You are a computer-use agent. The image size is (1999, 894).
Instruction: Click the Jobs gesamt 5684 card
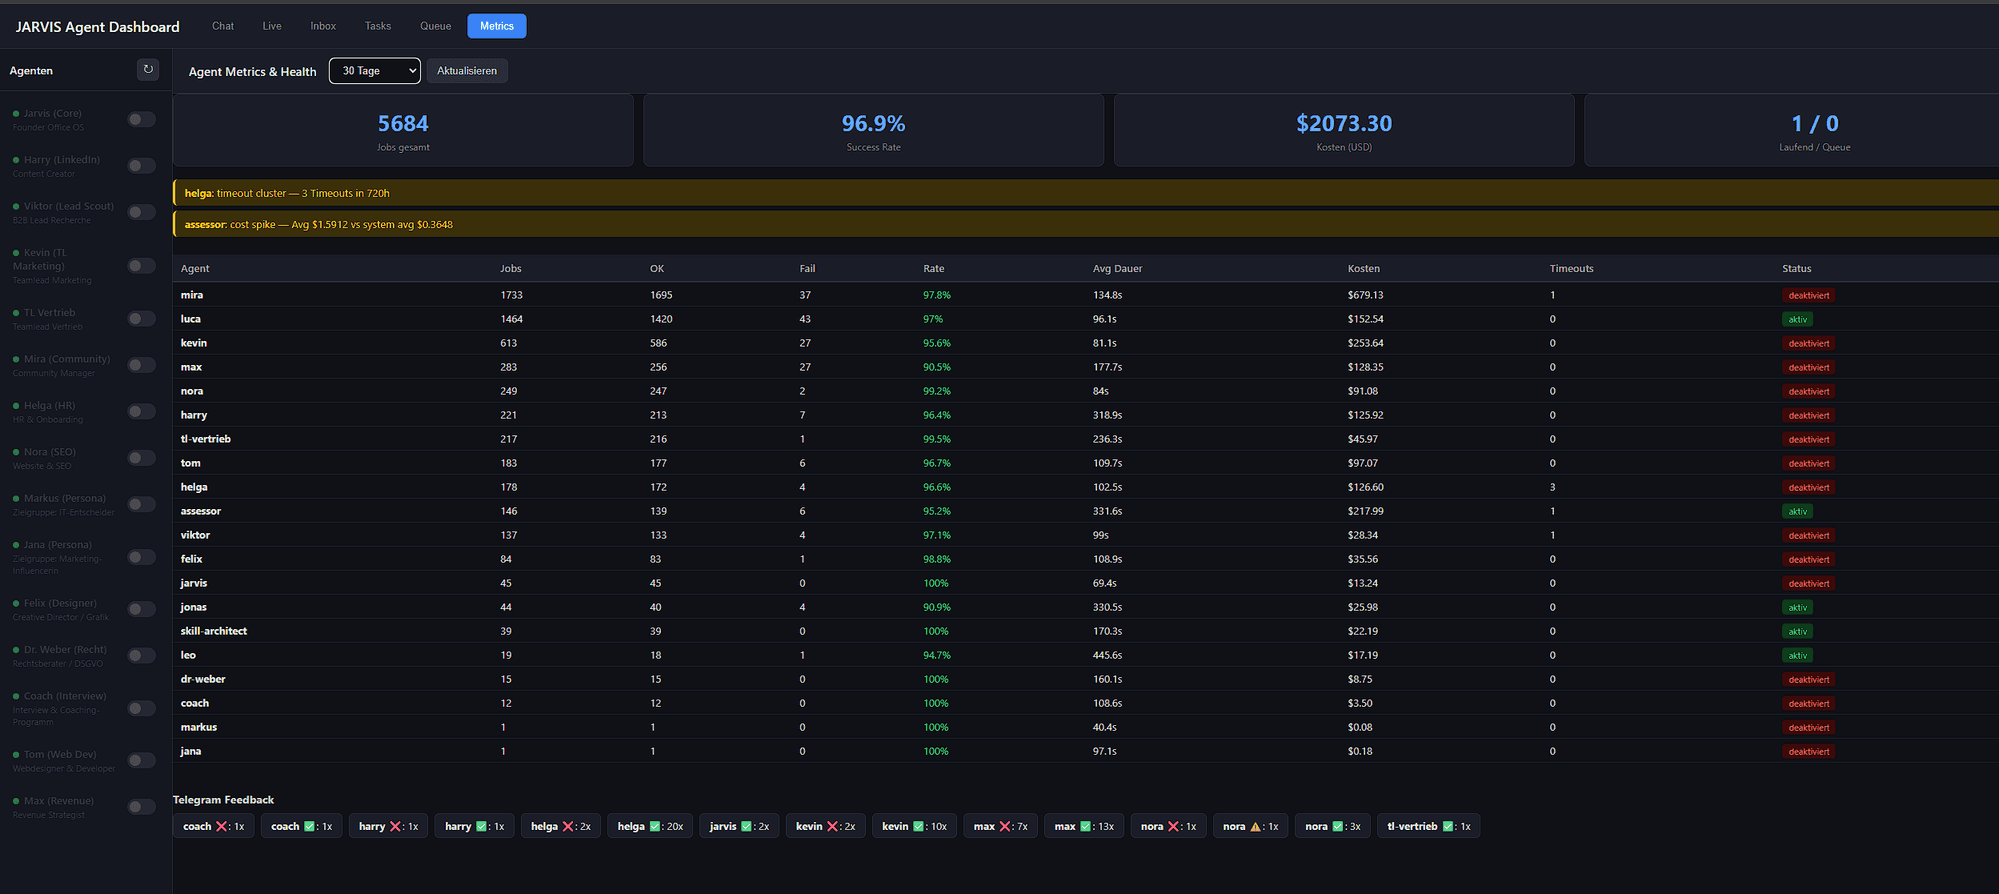[403, 130]
